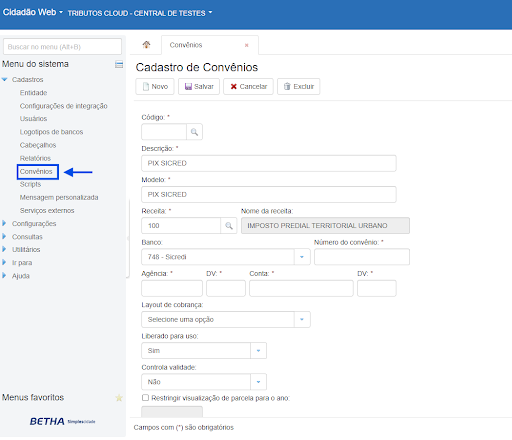Click the Código search magnifier icon
Viewport: 512px width, 440px height.
coord(194,132)
